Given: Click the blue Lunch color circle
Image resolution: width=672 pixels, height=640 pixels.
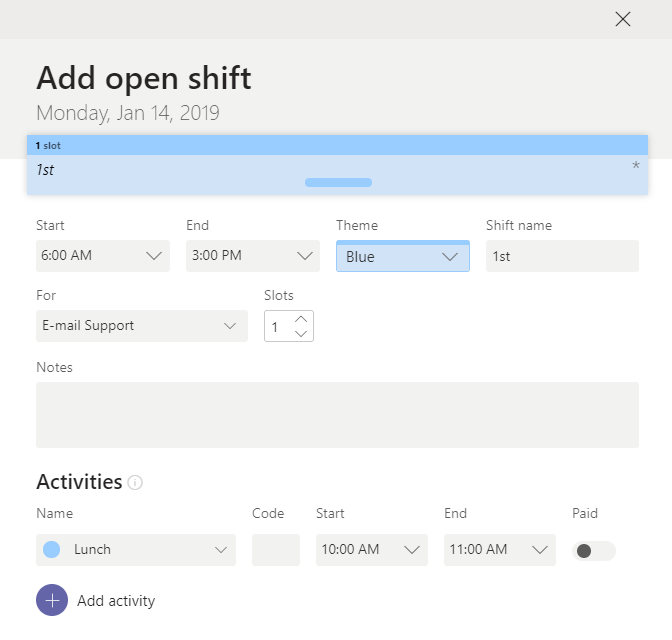Looking at the screenshot, I should coord(52,549).
